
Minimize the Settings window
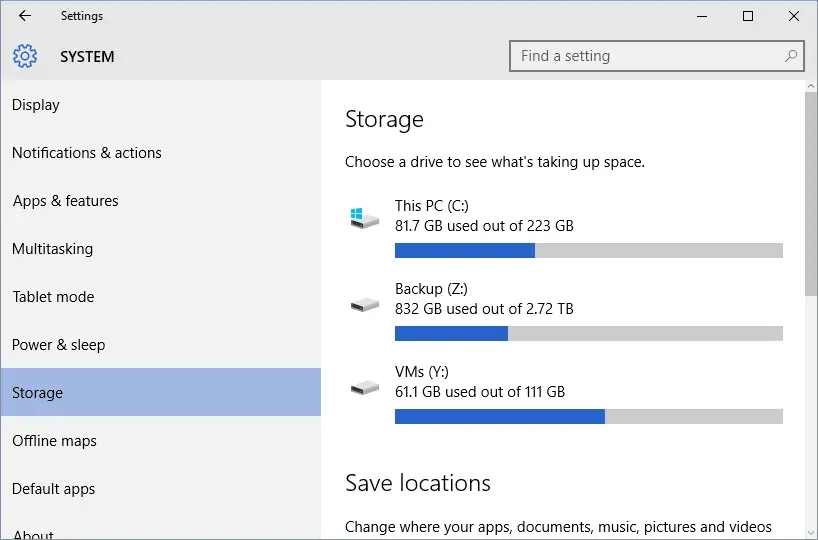pyautogui.click(x=702, y=16)
